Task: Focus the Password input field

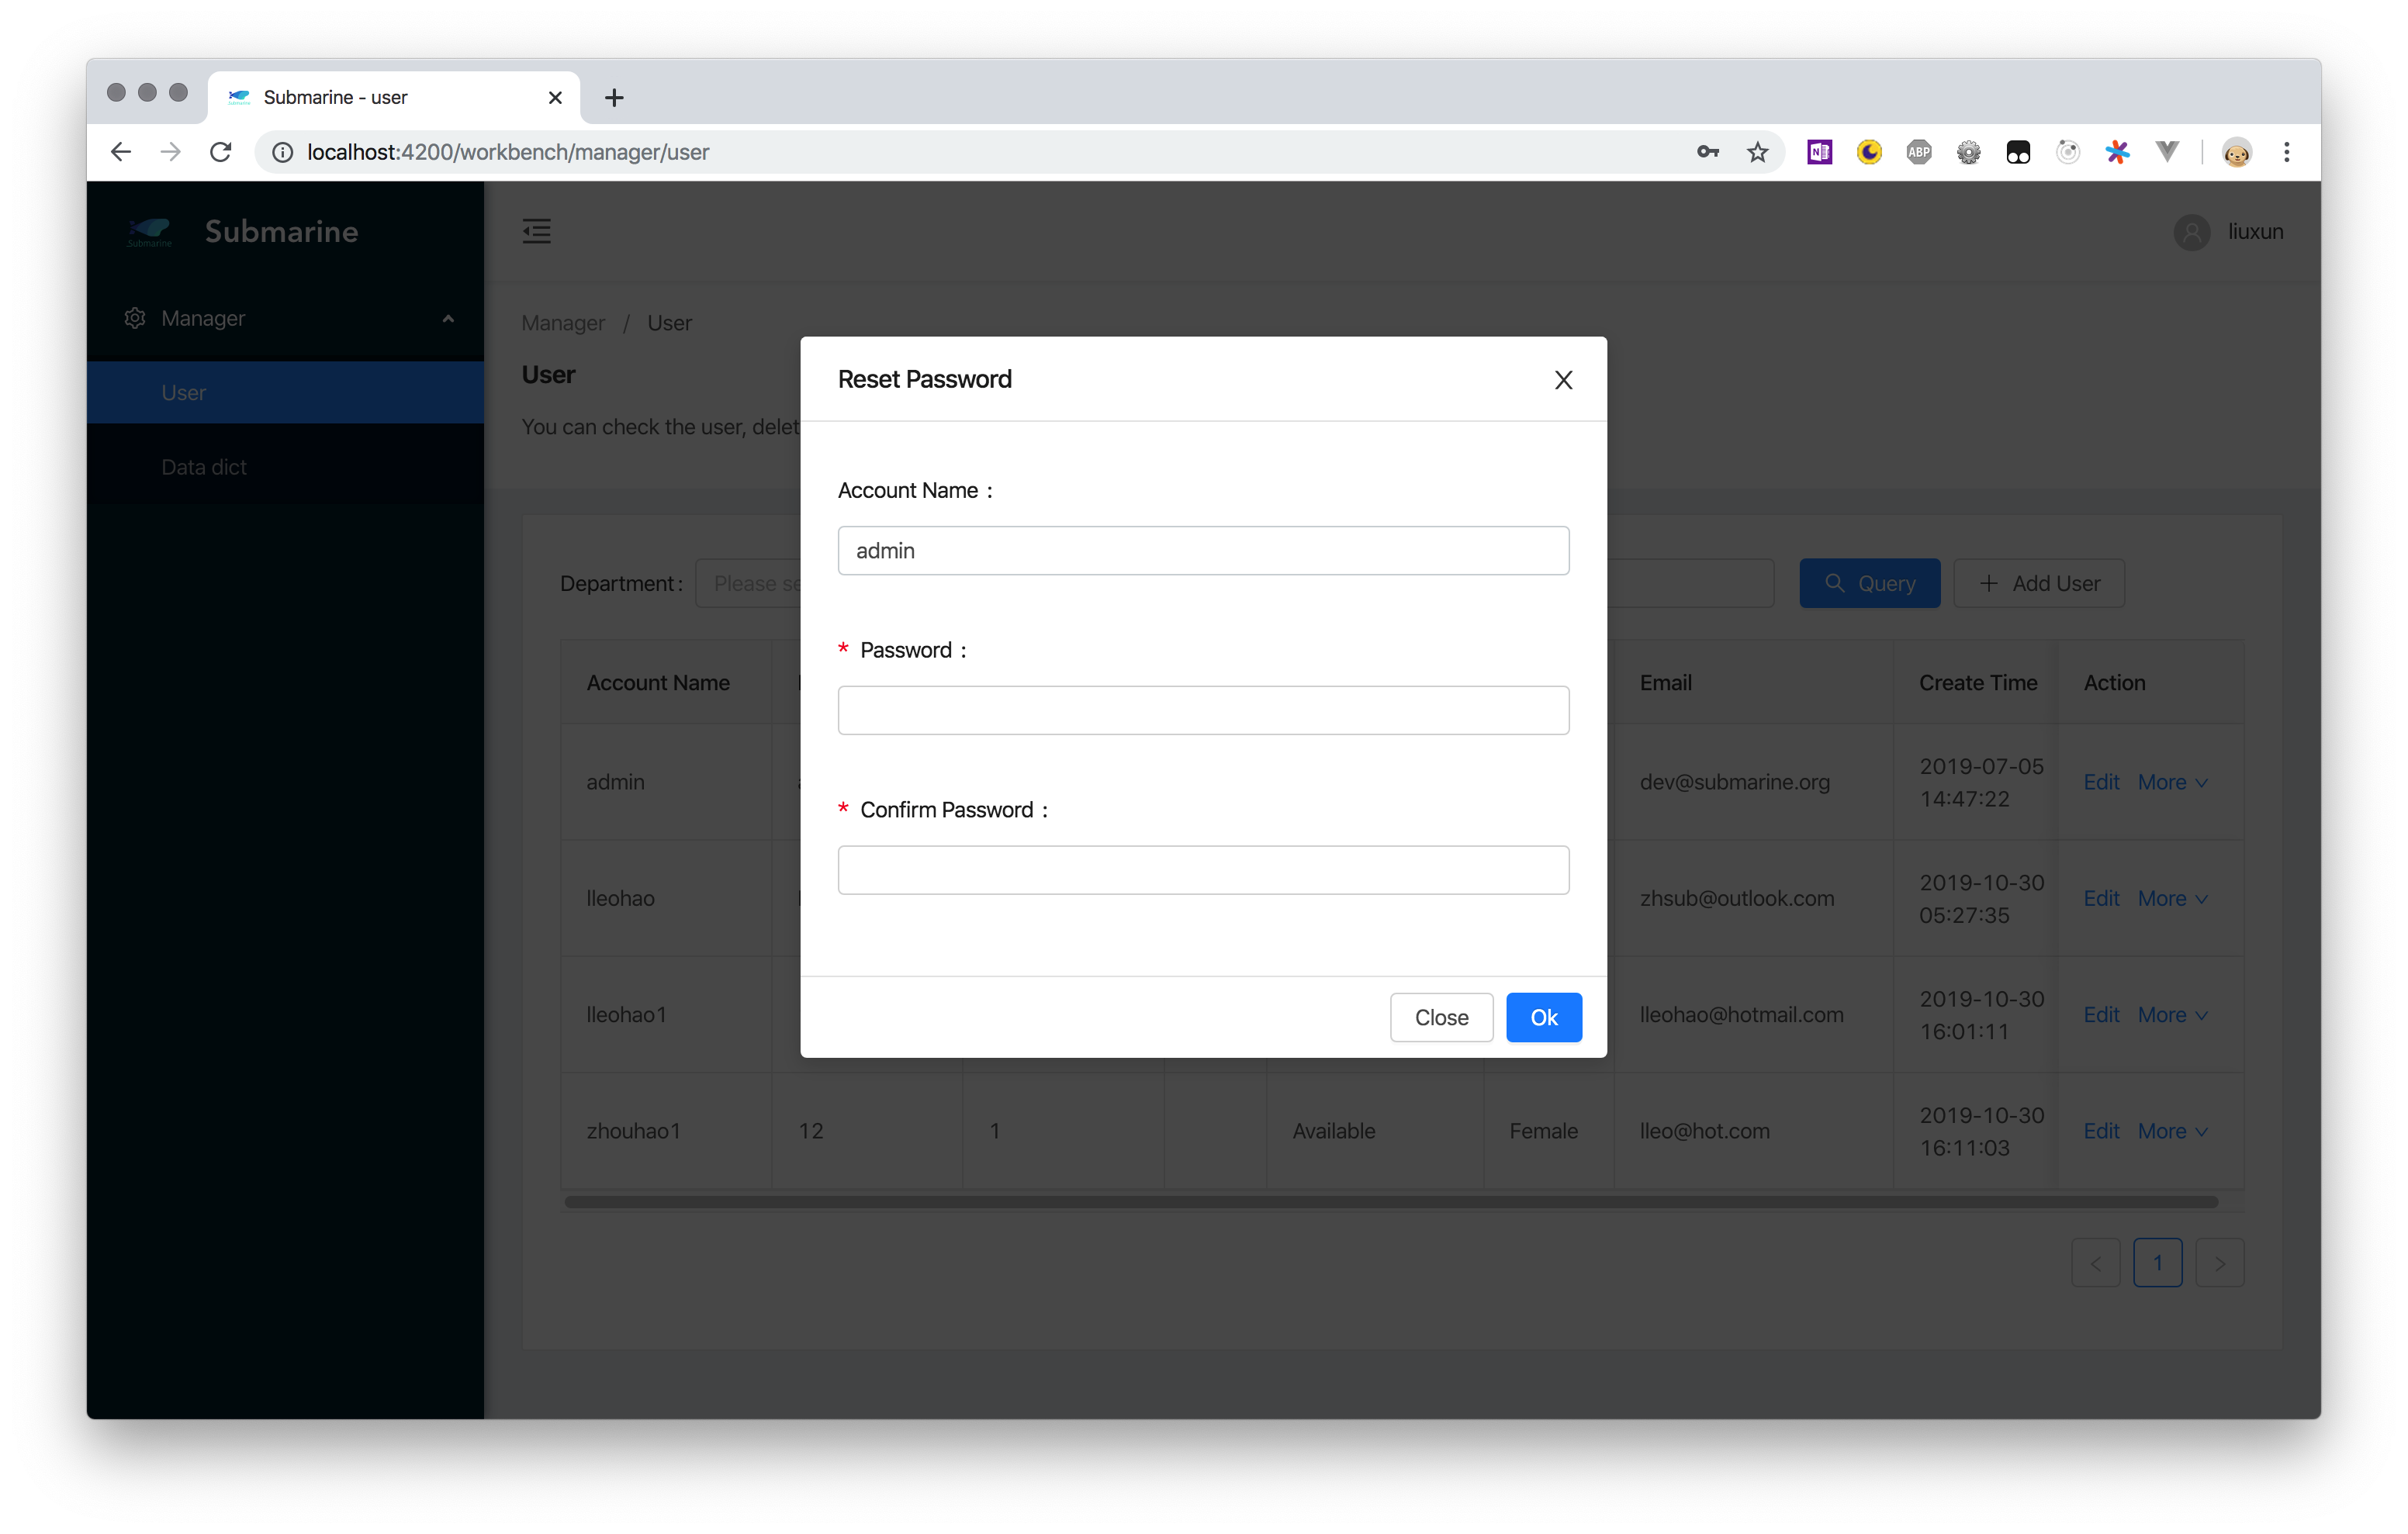Action: [1203, 710]
